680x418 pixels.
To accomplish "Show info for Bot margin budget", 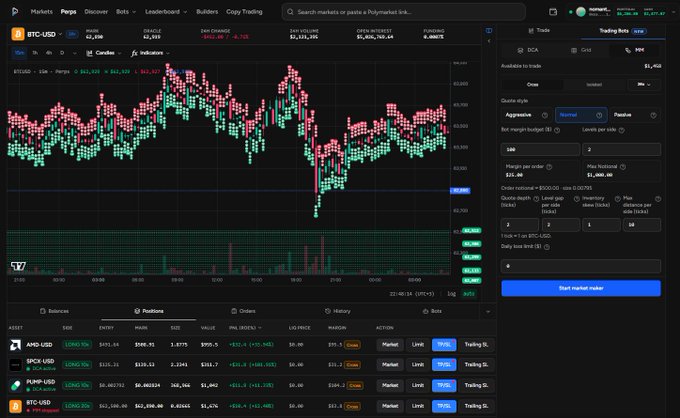I will [557, 130].
